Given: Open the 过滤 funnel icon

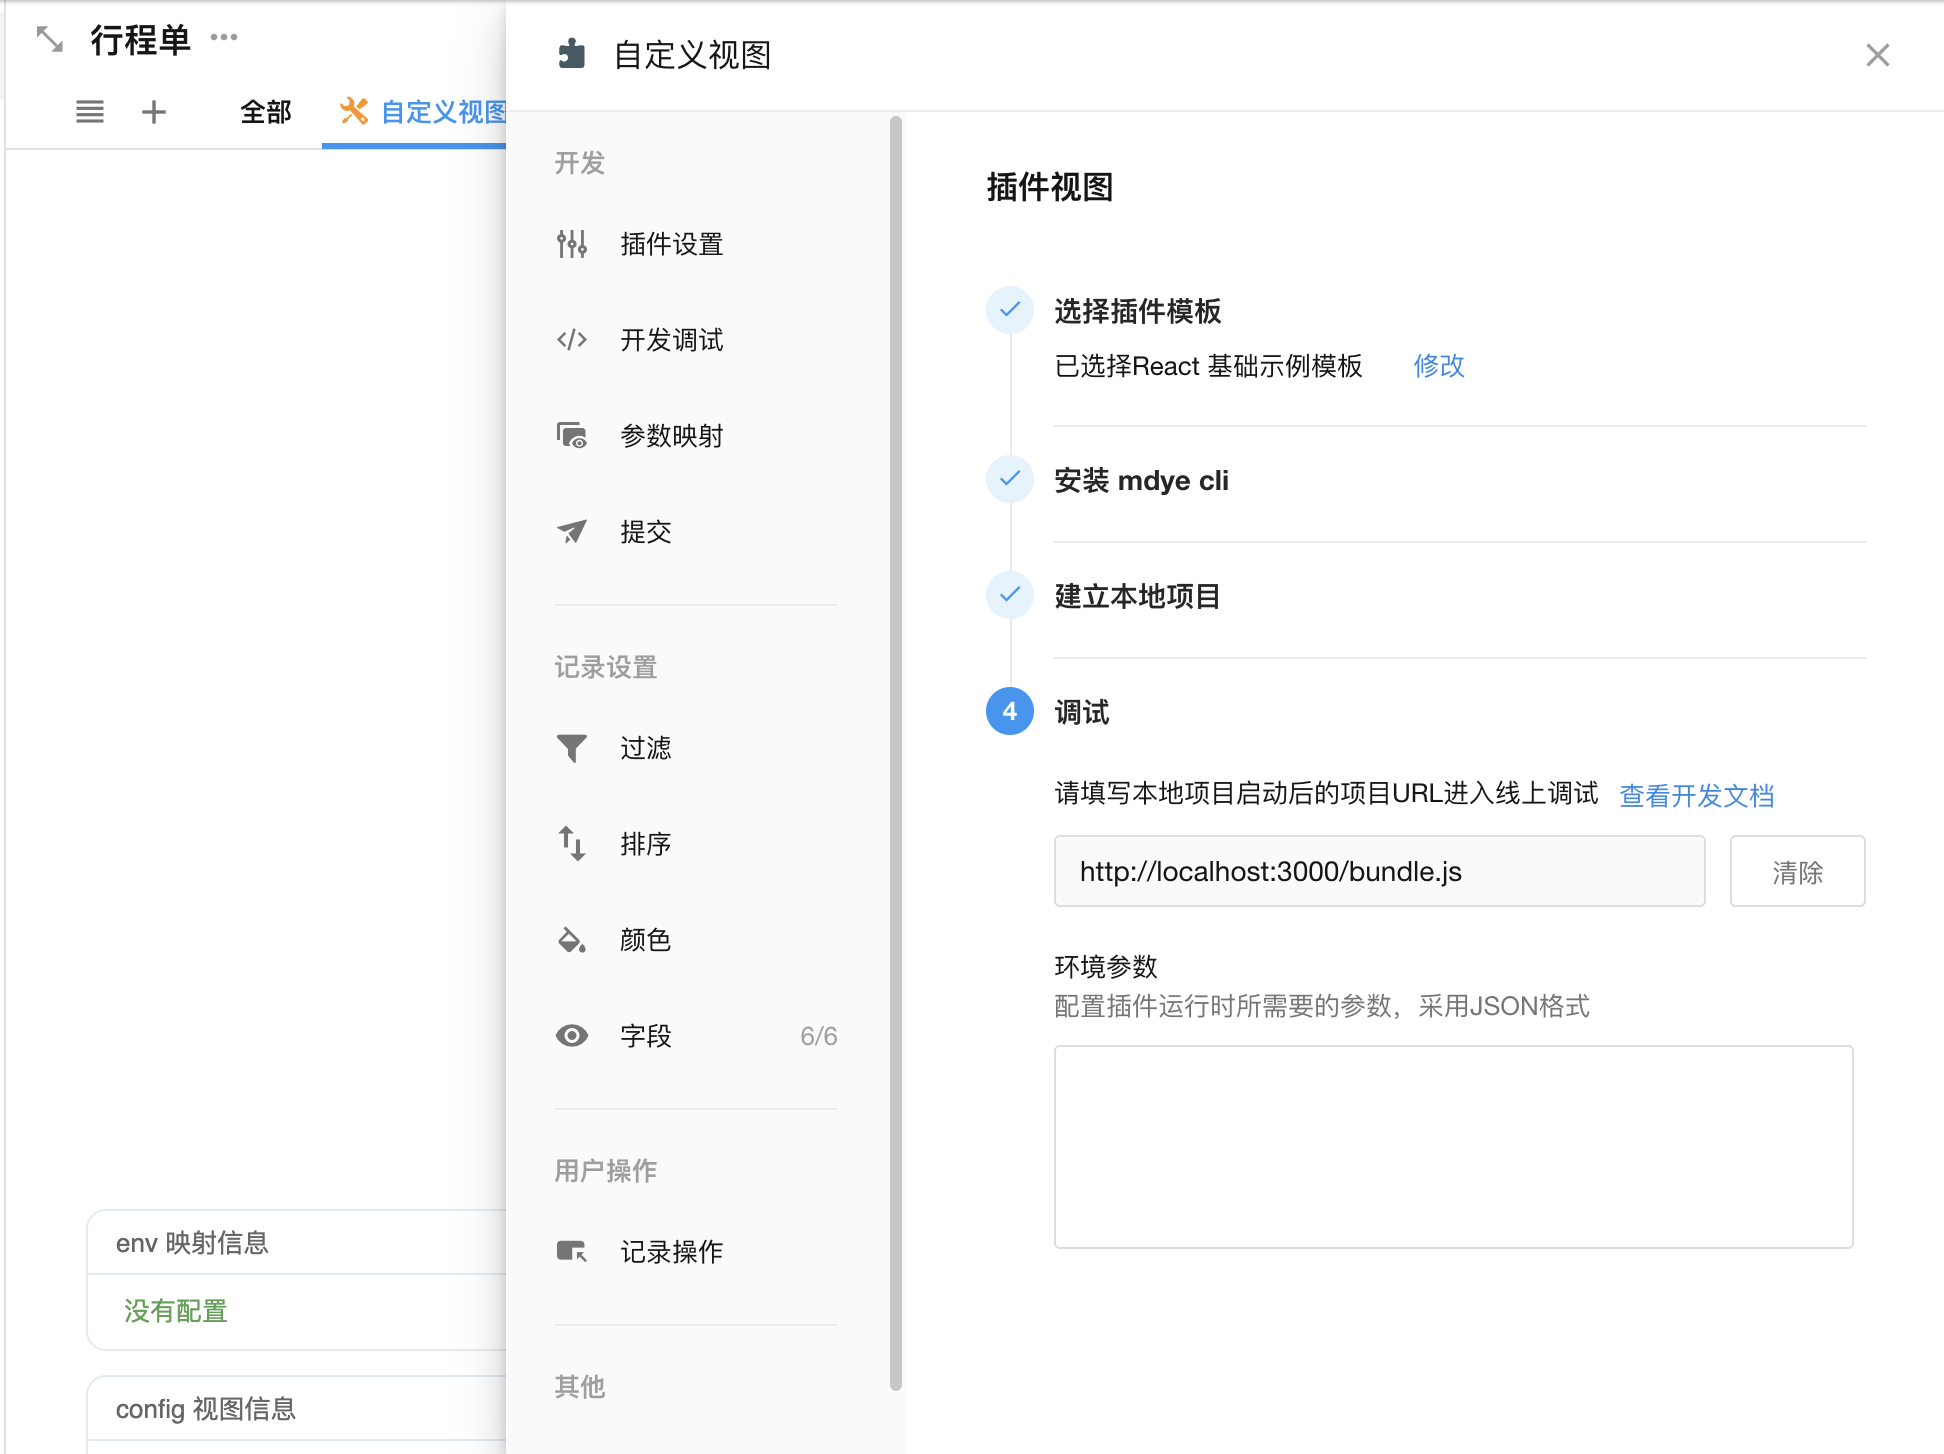Looking at the screenshot, I should (572, 748).
